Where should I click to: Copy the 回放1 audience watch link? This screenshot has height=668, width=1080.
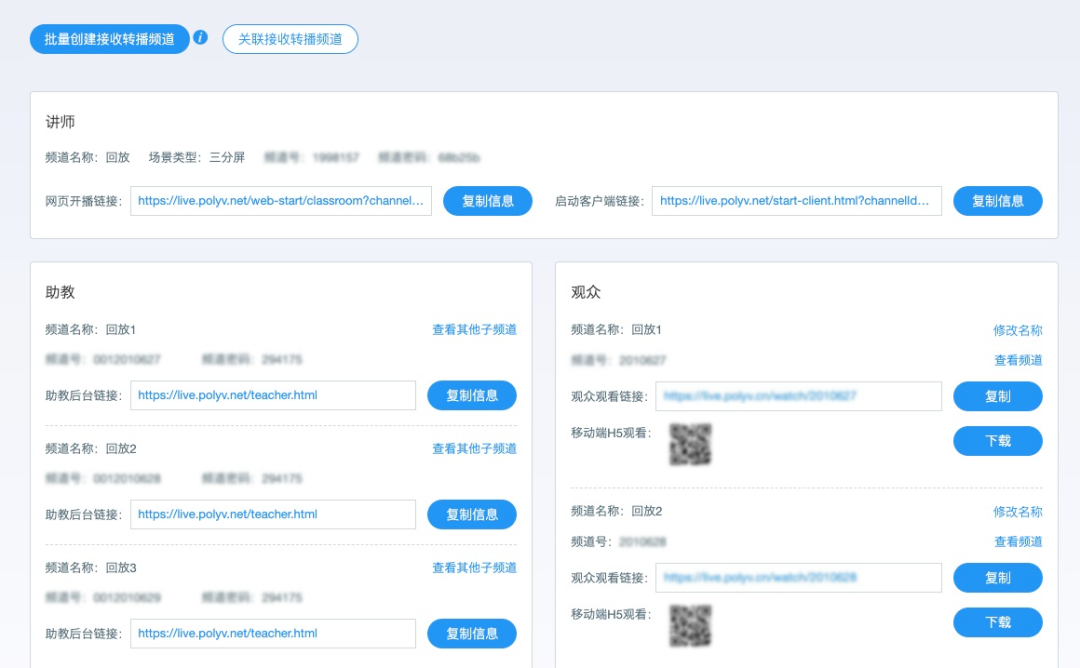997,397
